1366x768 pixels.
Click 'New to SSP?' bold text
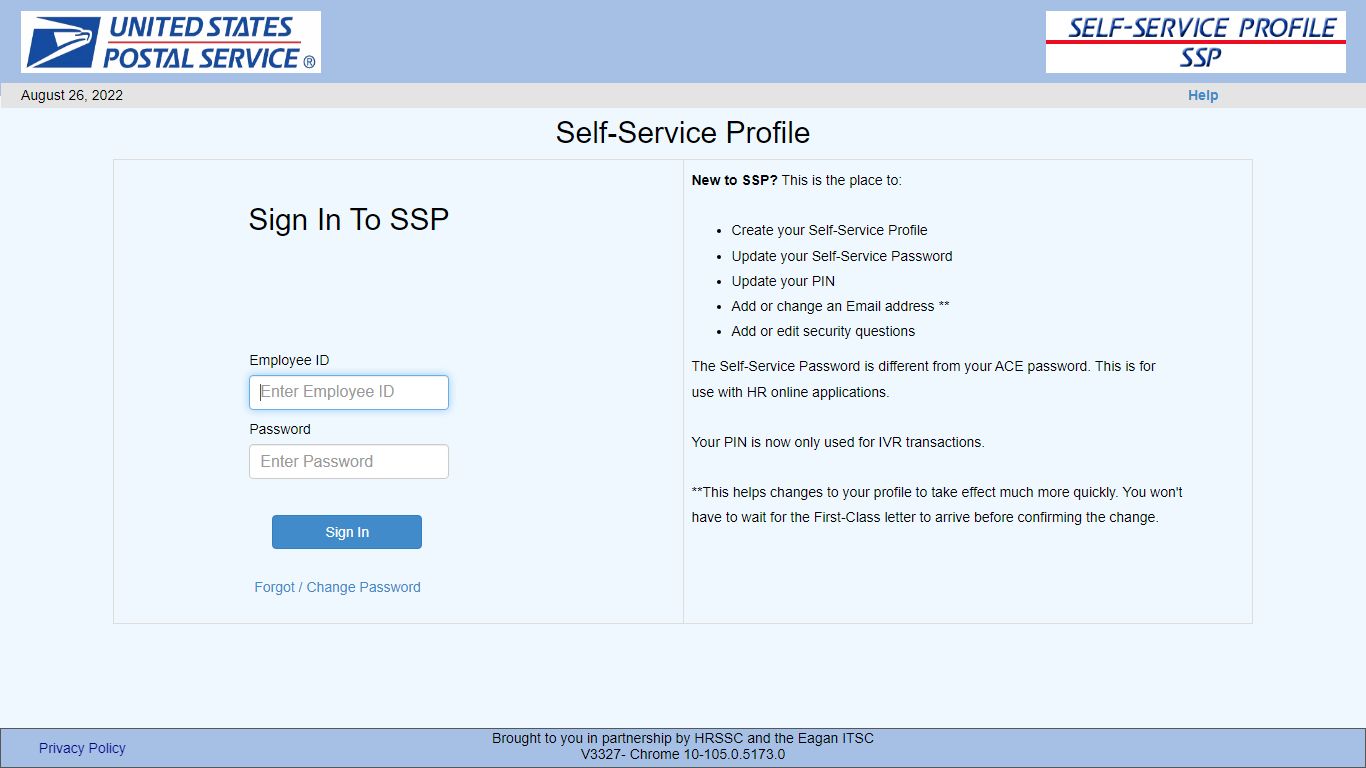(x=735, y=181)
